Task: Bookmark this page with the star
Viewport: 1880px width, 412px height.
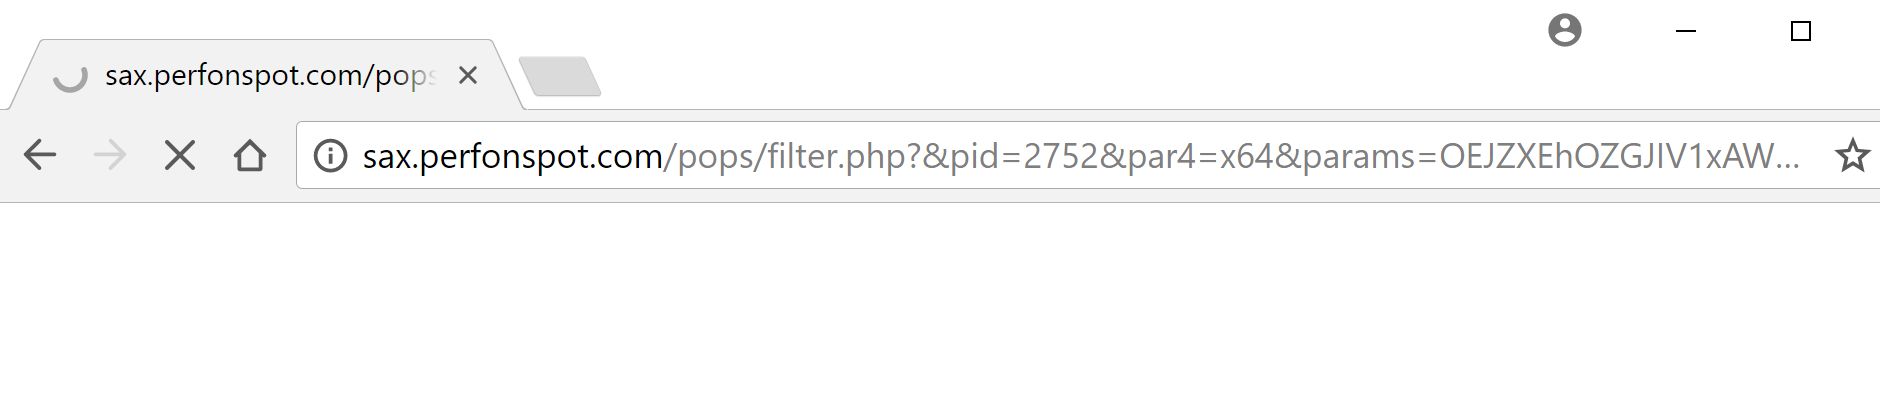Action: point(1853,155)
